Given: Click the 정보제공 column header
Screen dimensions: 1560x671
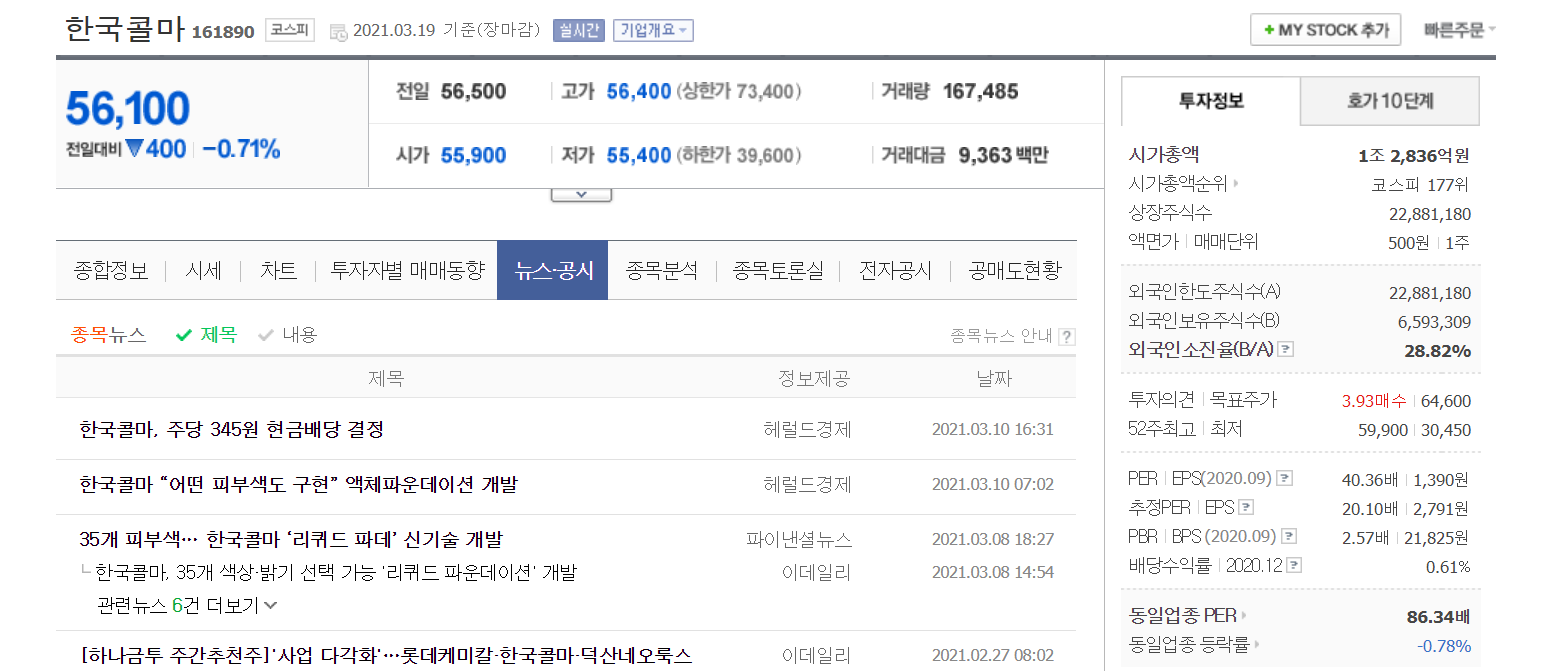Looking at the screenshot, I should coord(814,379).
